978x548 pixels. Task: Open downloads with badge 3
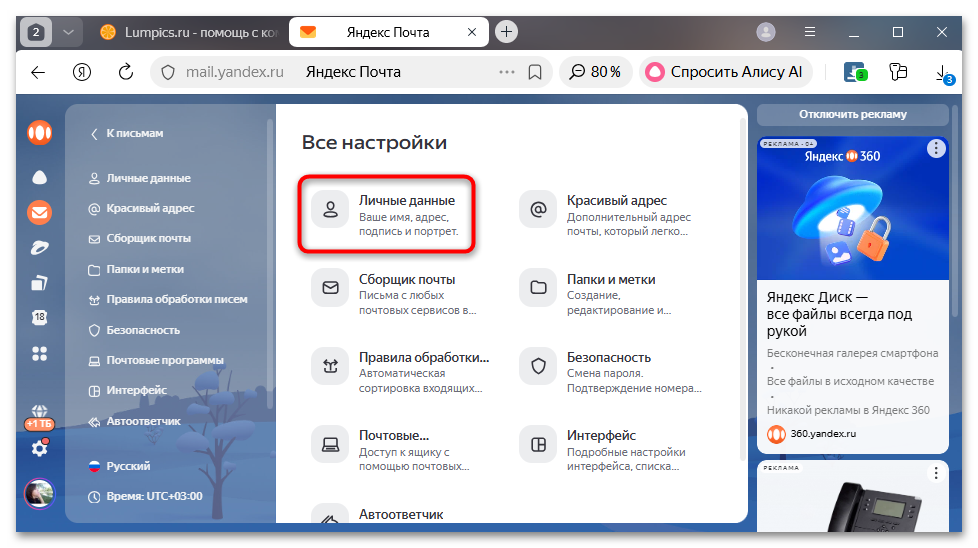943,74
